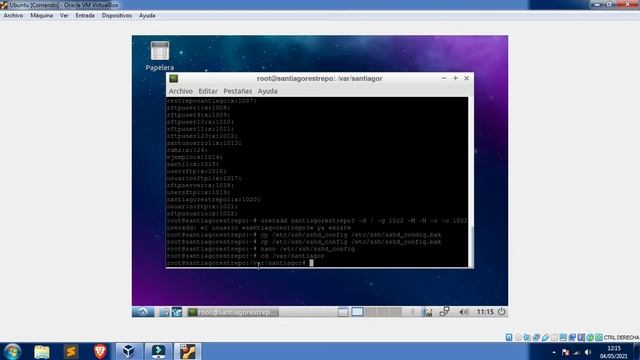Click the show desktop icon in guest panel
Viewport: 640px width, 360px height.
point(343,312)
